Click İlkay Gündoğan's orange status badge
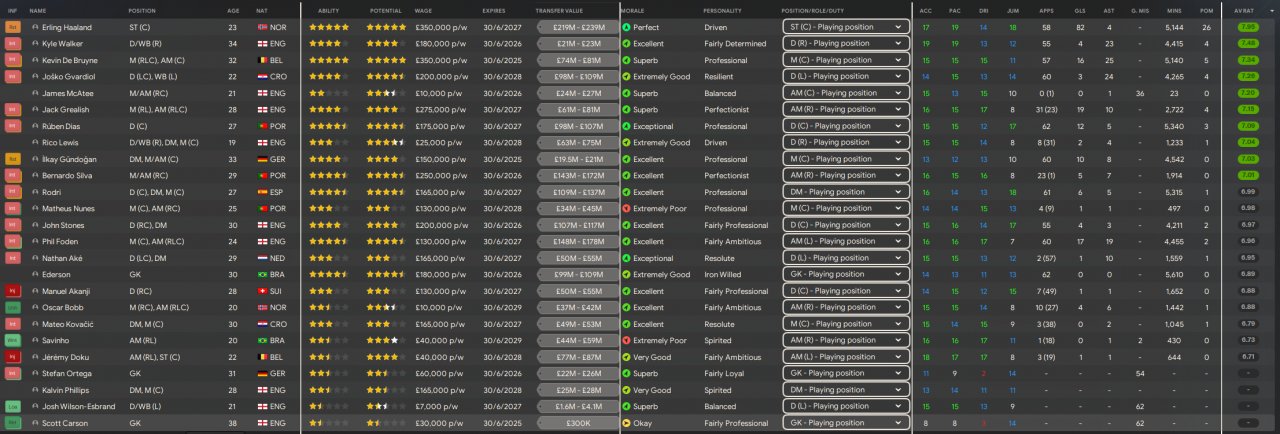Viewport: 1280px width, 434px height. click(13, 159)
